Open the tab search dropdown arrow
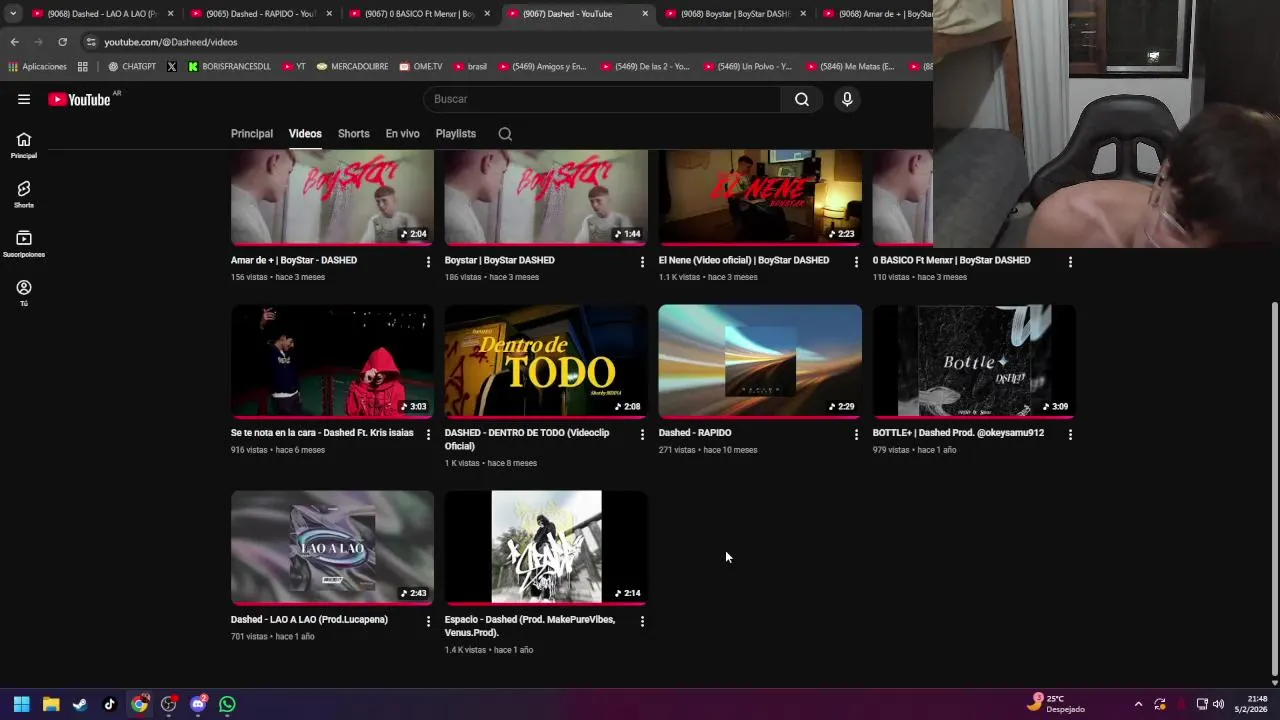 [x=12, y=14]
